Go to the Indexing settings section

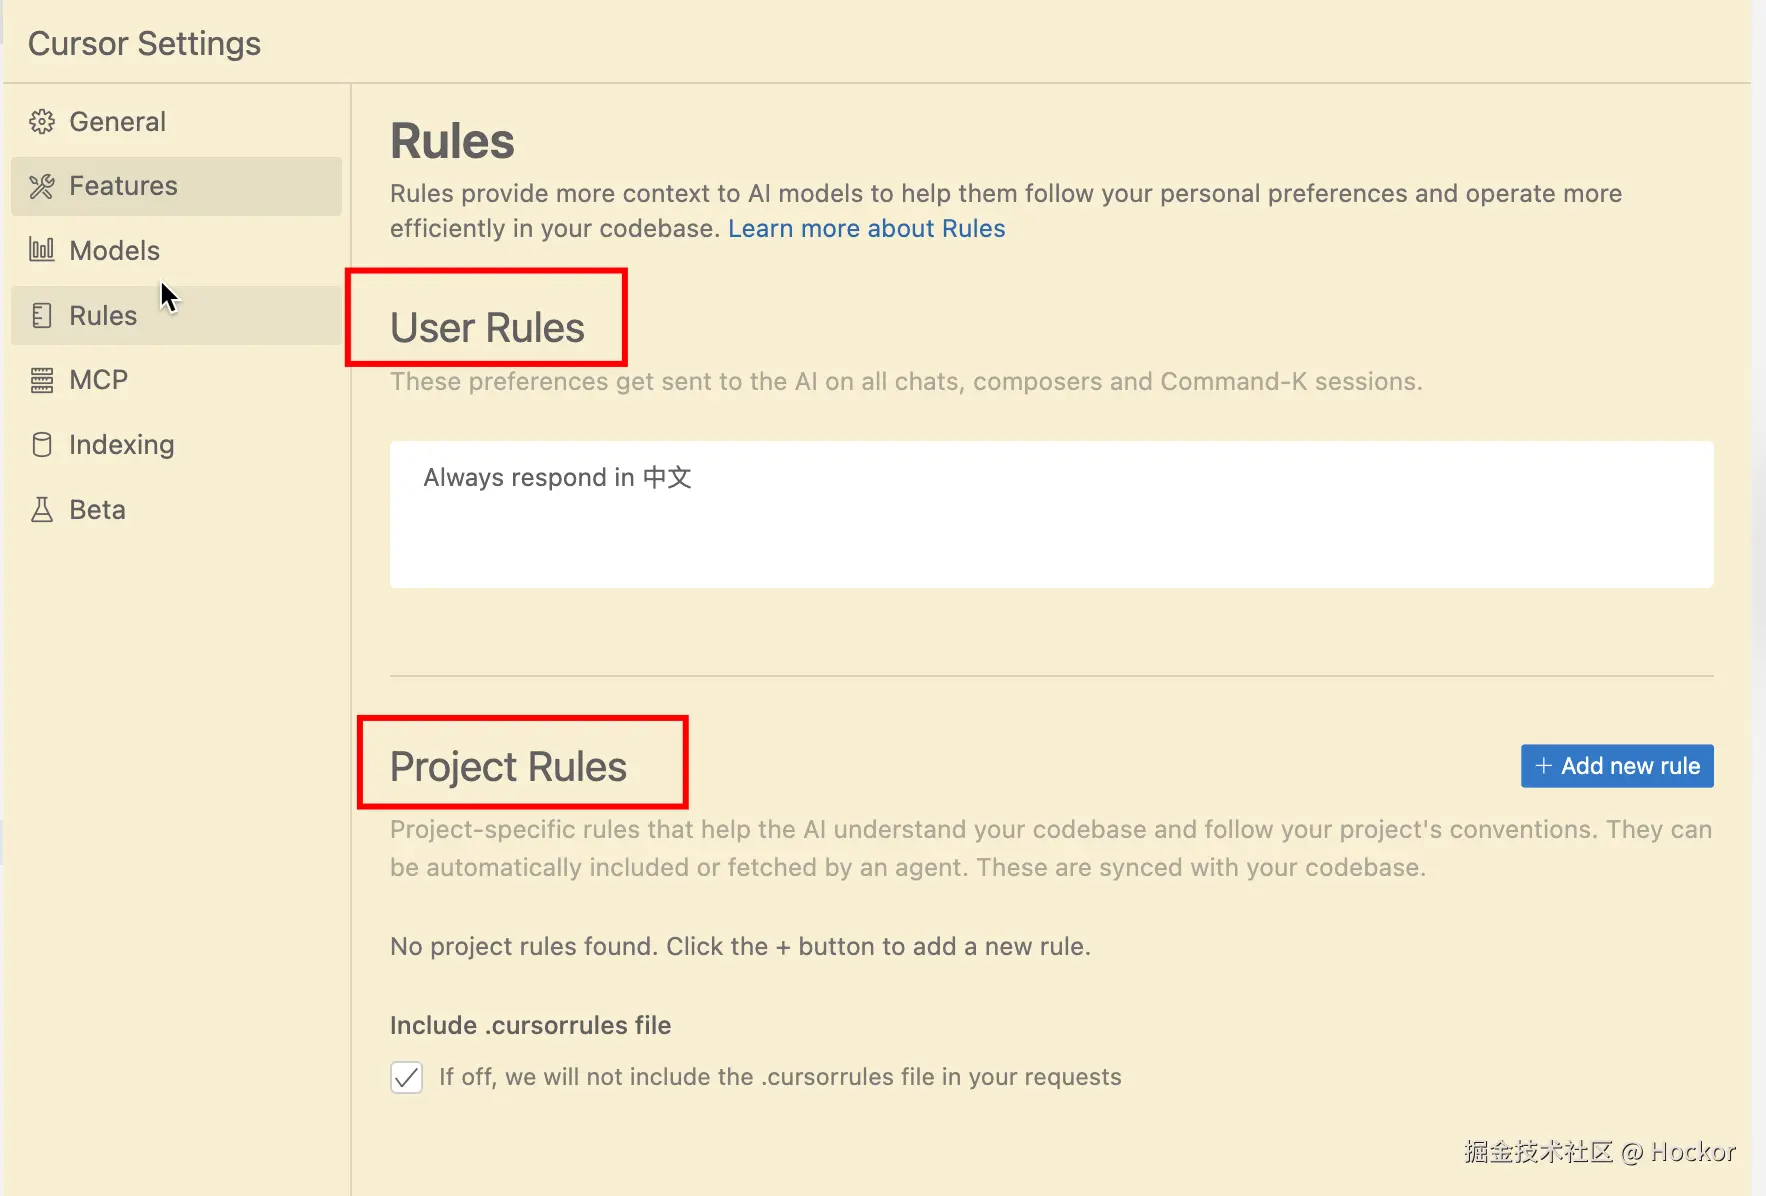click(x=121, y=445)
